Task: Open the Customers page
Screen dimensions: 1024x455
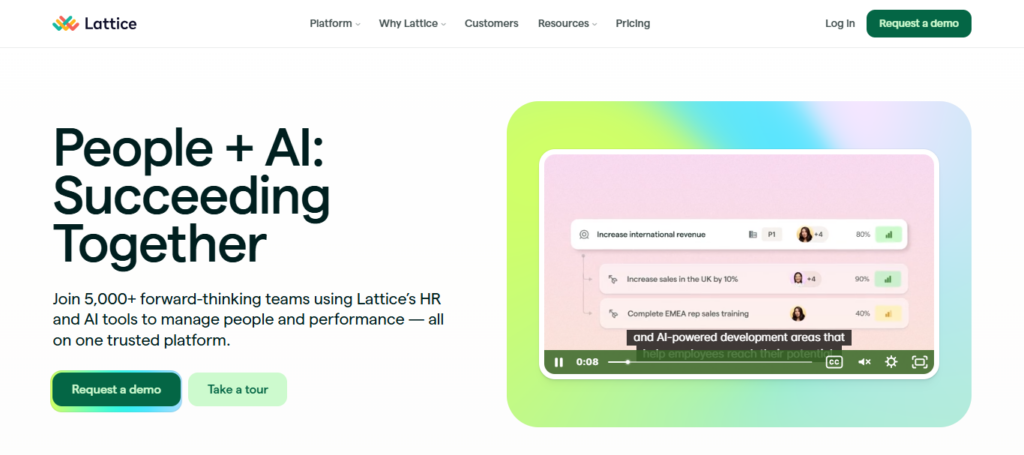Action: pos(492,24)
